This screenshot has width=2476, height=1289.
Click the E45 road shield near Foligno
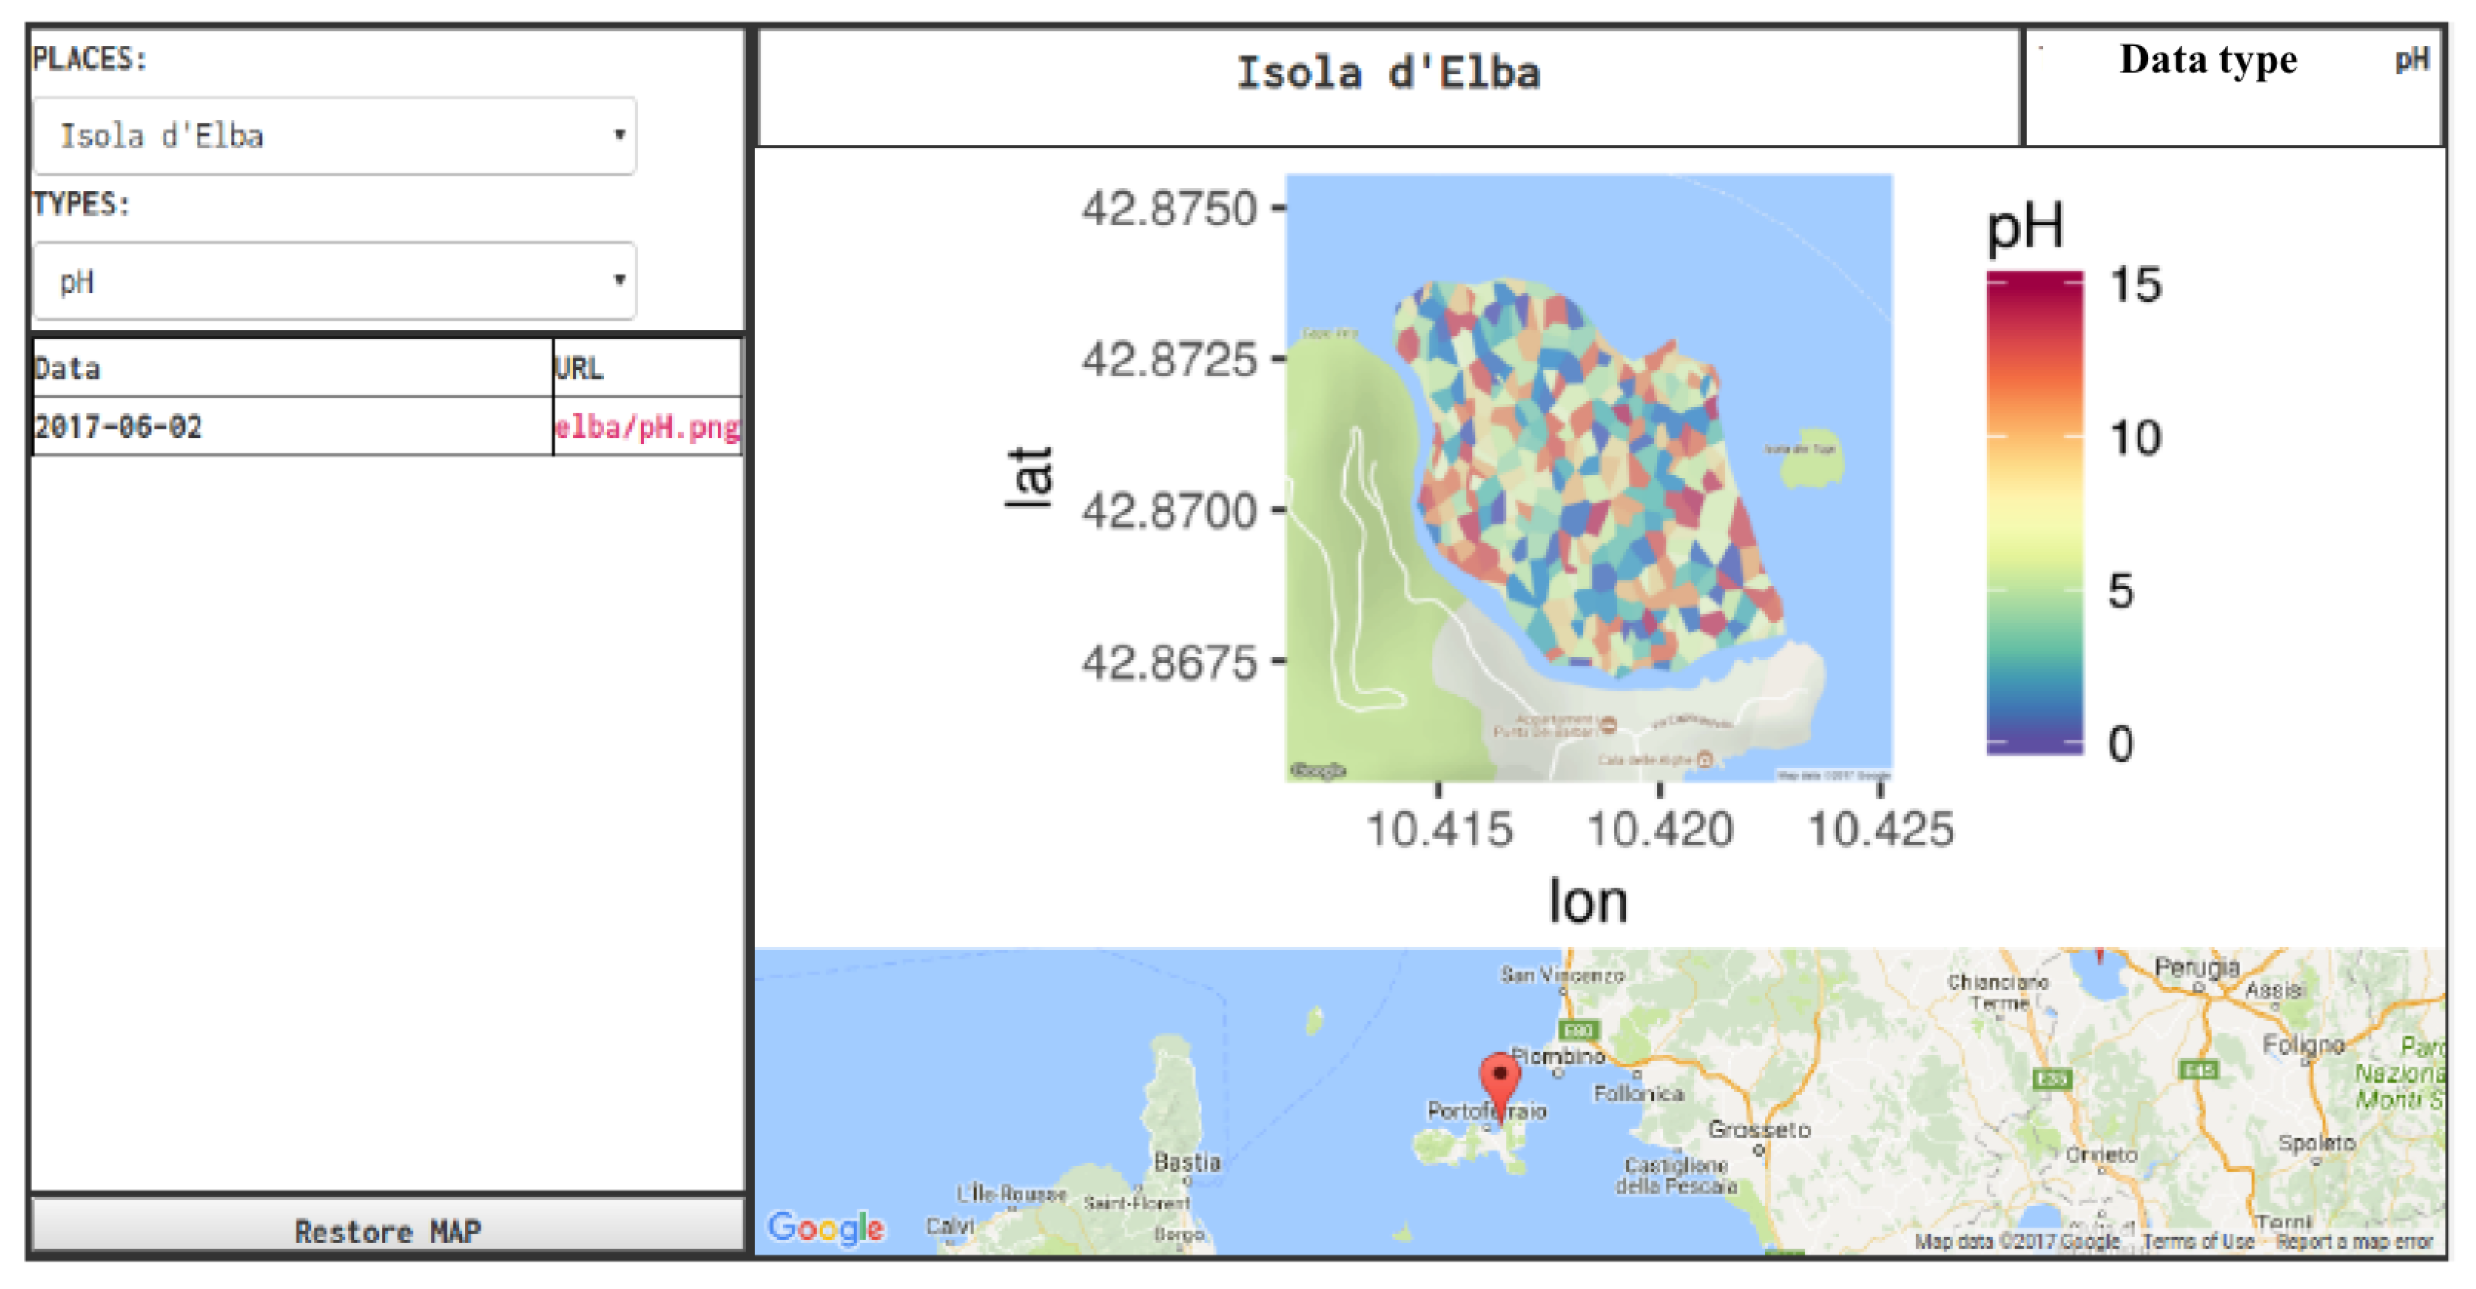(2199, 1070)
